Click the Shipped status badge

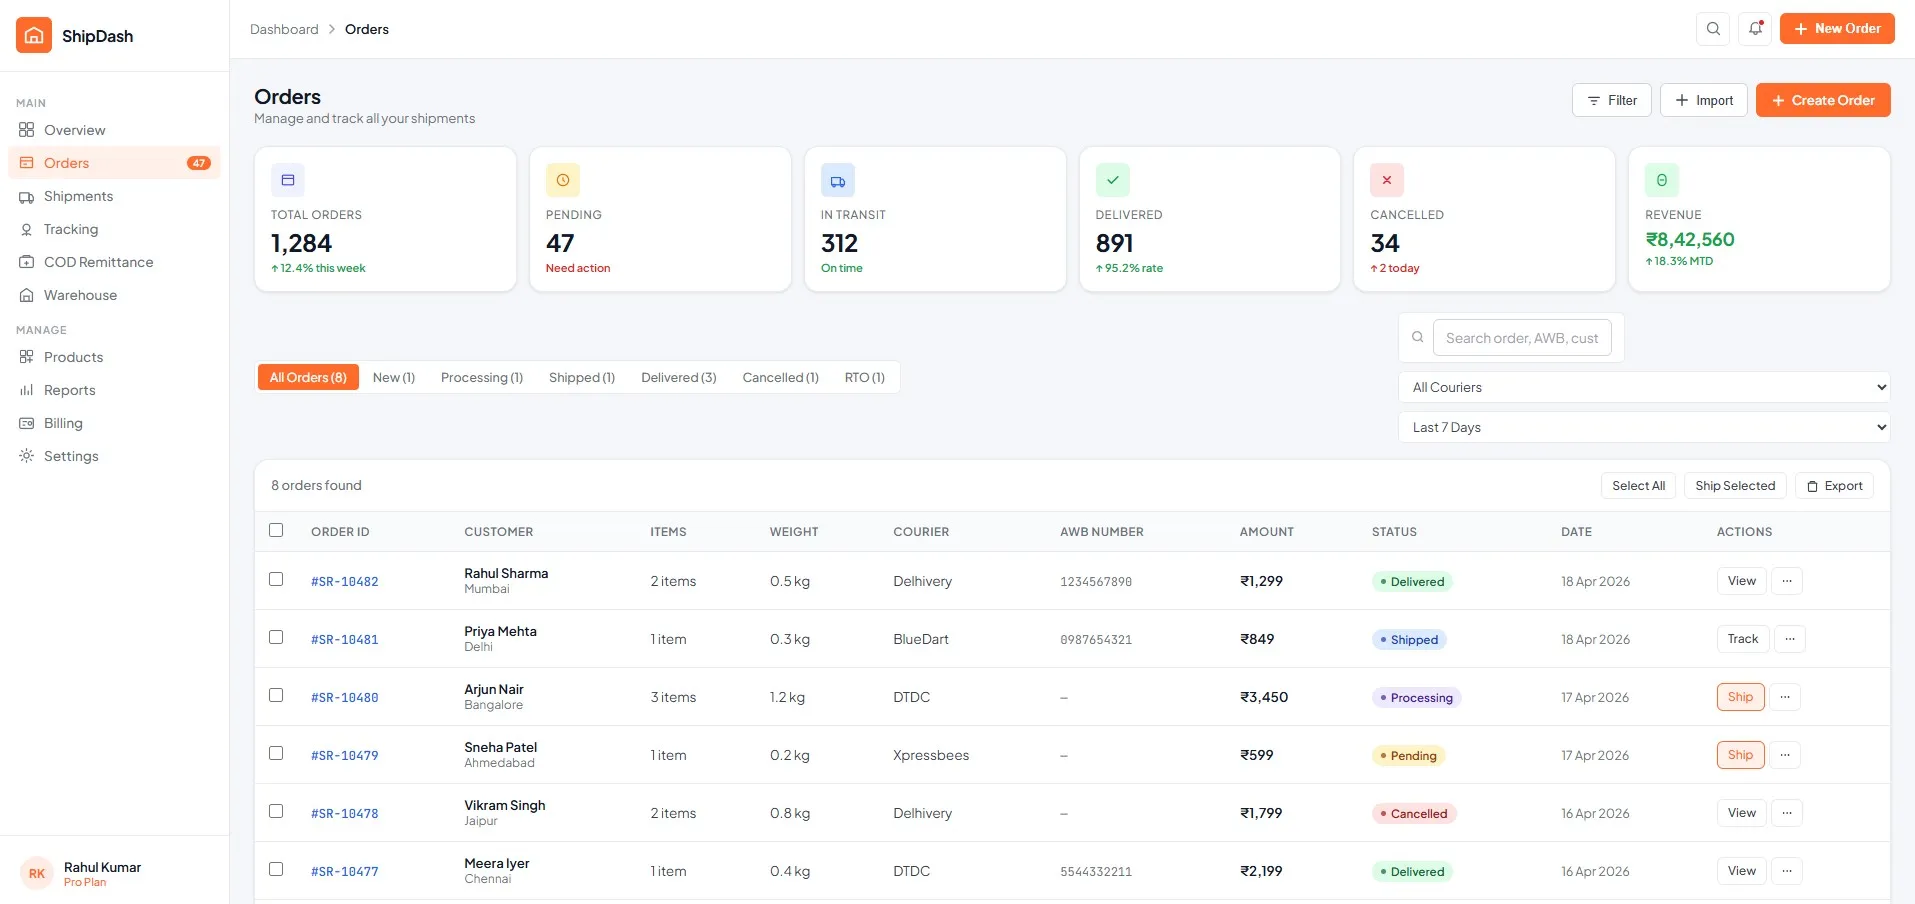(1409, 640)
